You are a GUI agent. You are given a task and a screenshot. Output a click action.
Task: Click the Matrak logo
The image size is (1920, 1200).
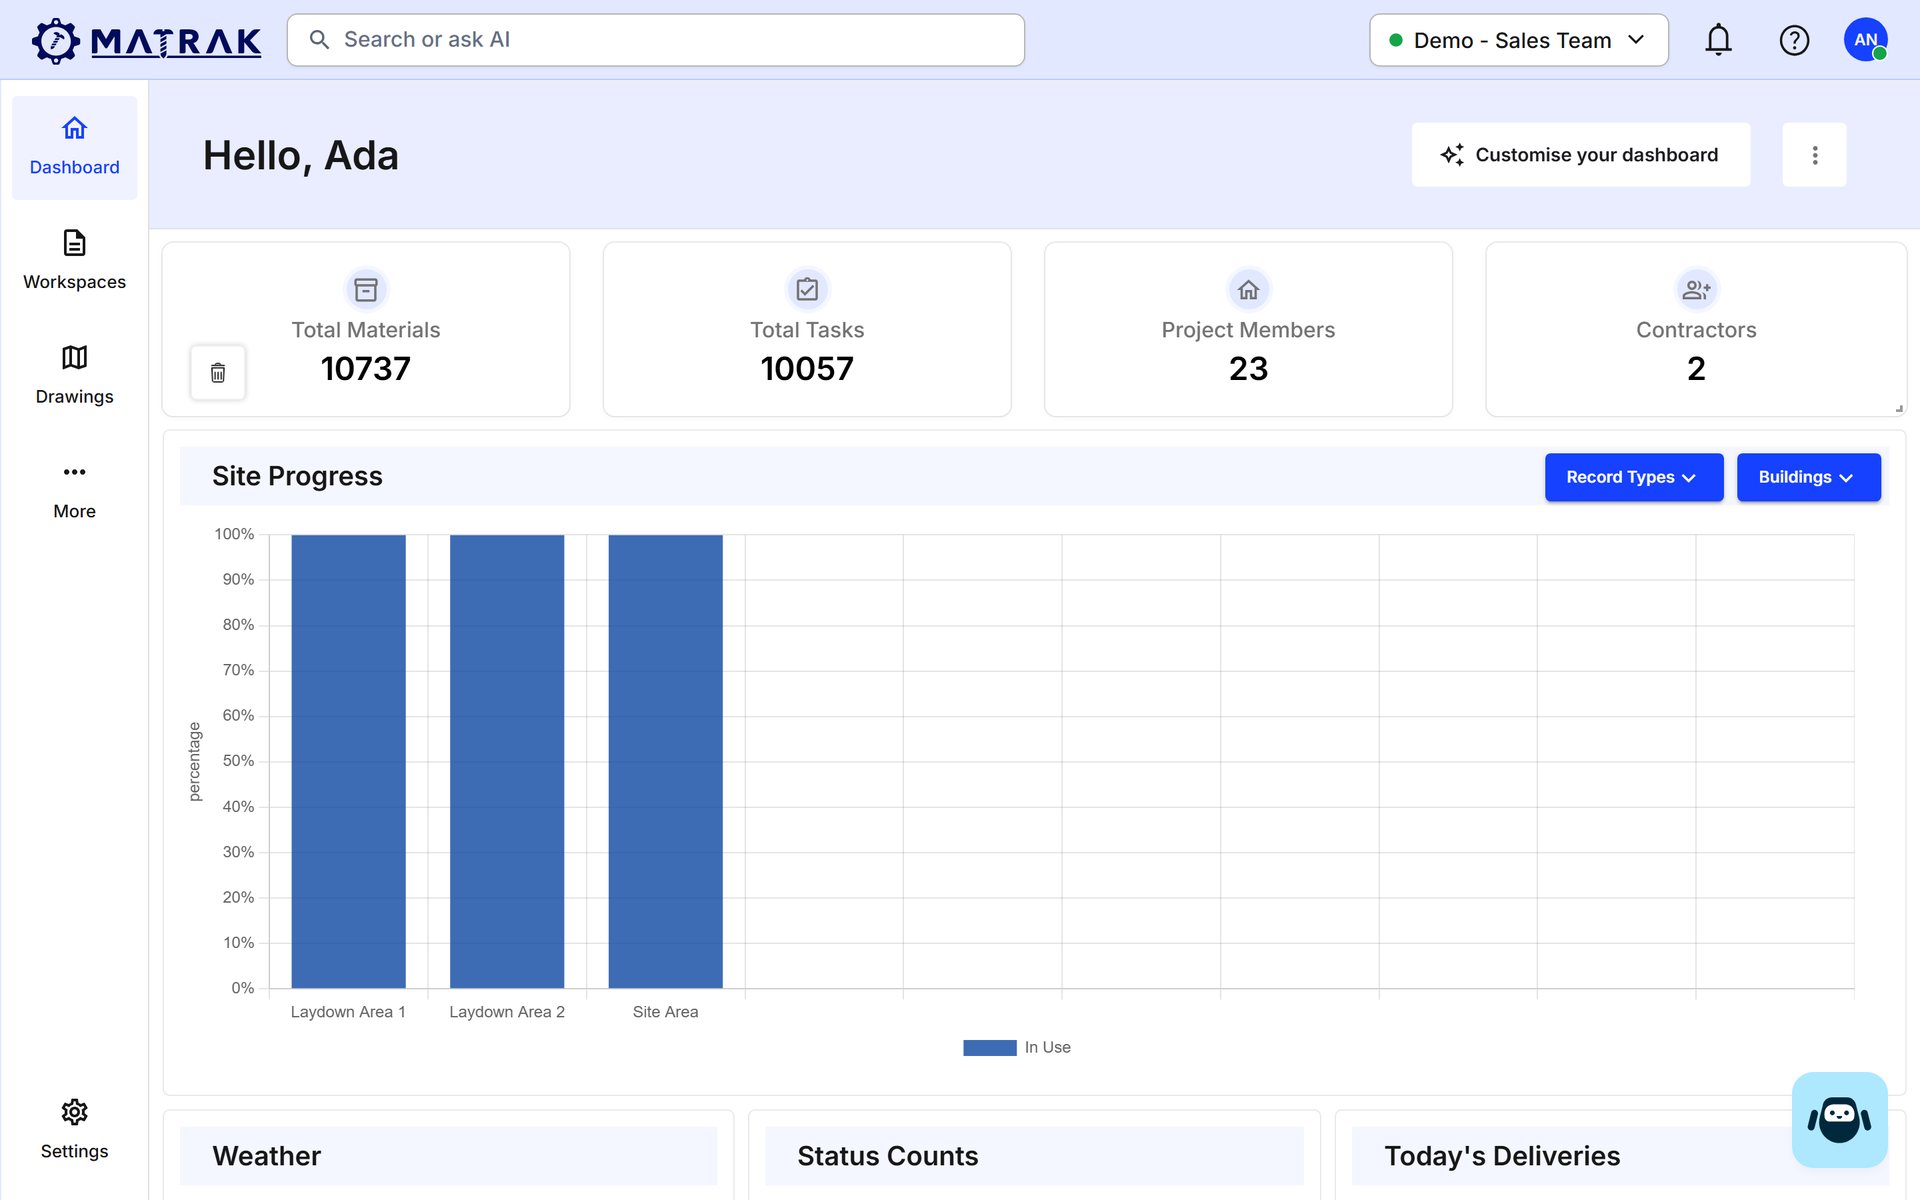[x=146, y=41]
